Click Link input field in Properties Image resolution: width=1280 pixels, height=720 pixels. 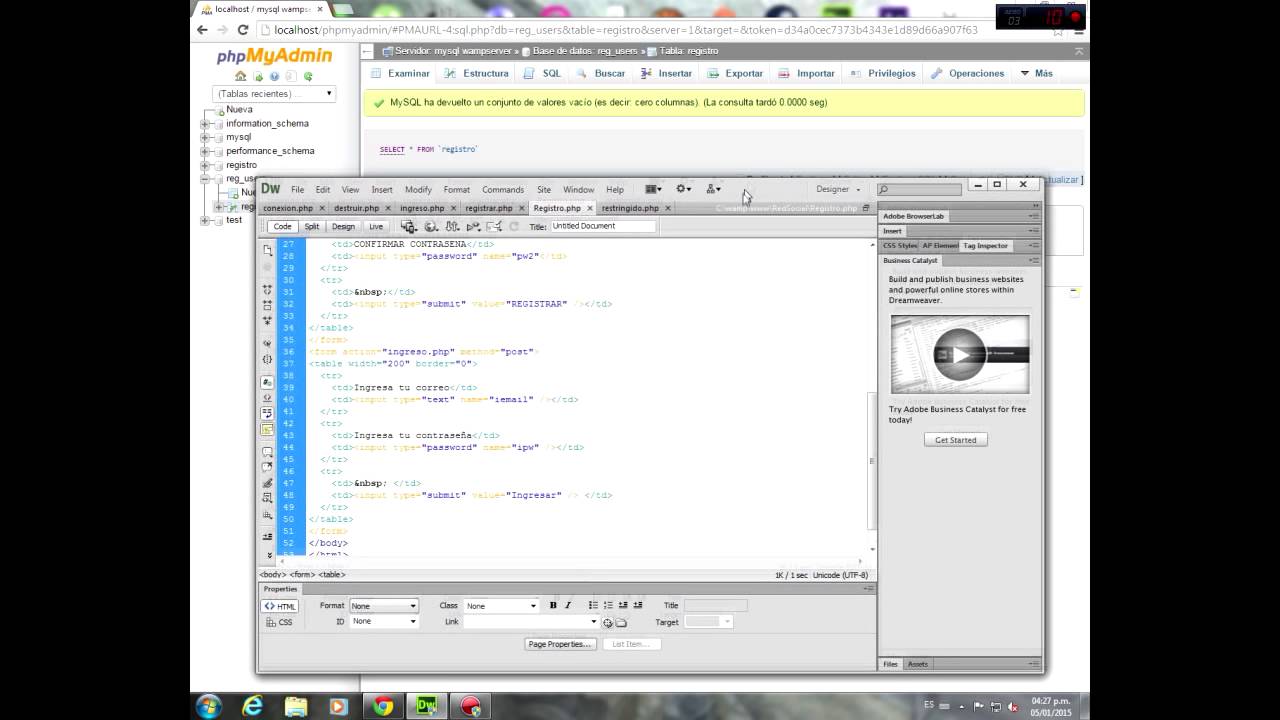click(x=530, y=622)
